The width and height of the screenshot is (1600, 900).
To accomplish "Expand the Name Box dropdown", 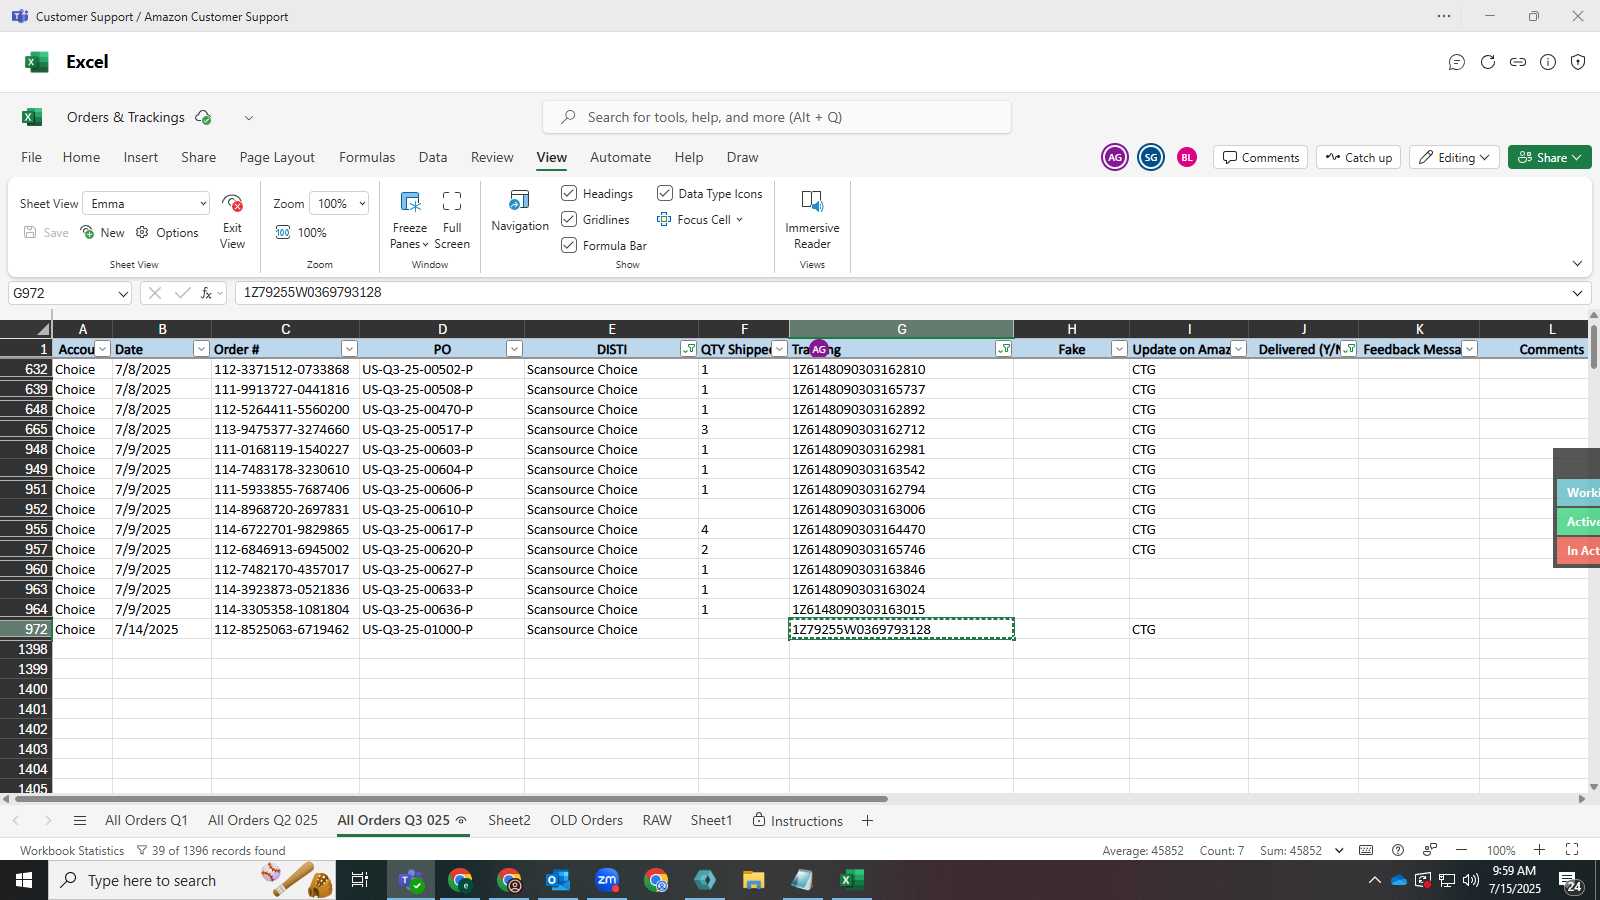I will coord(123,294).
